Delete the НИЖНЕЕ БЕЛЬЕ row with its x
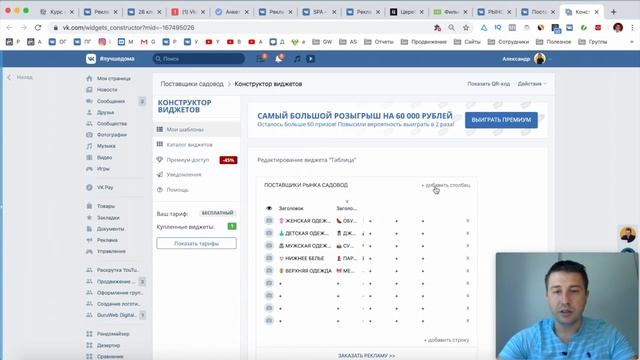Screen dimensions: 640x360 (468, 258)
